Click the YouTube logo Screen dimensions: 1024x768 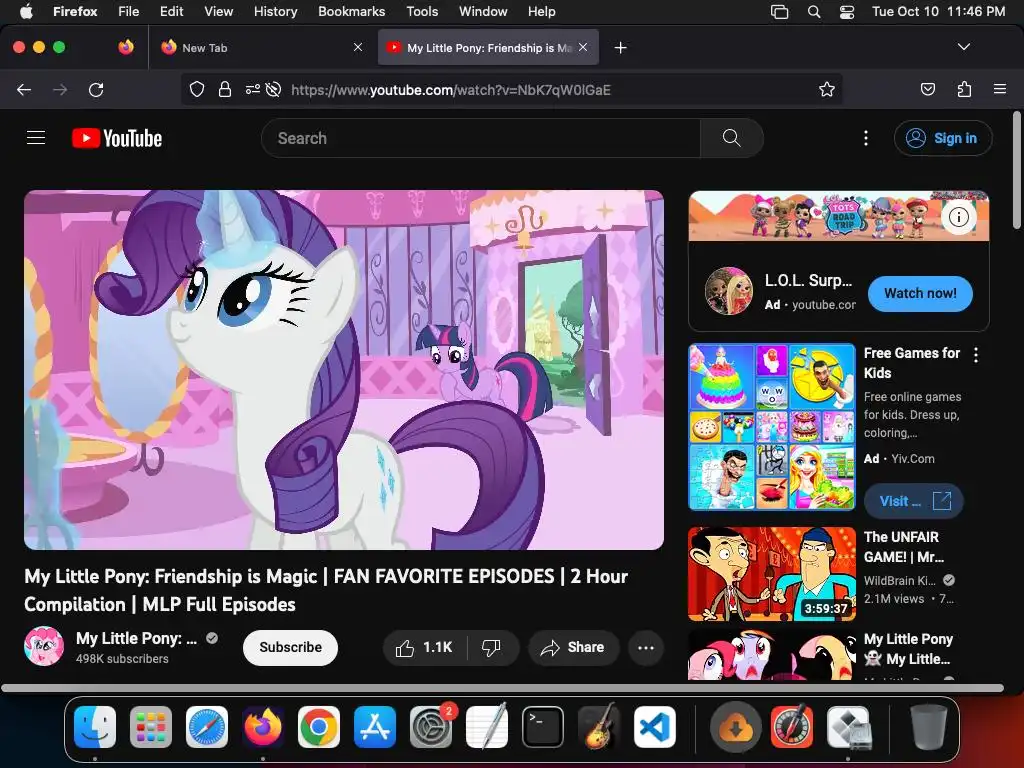point(117,138)
